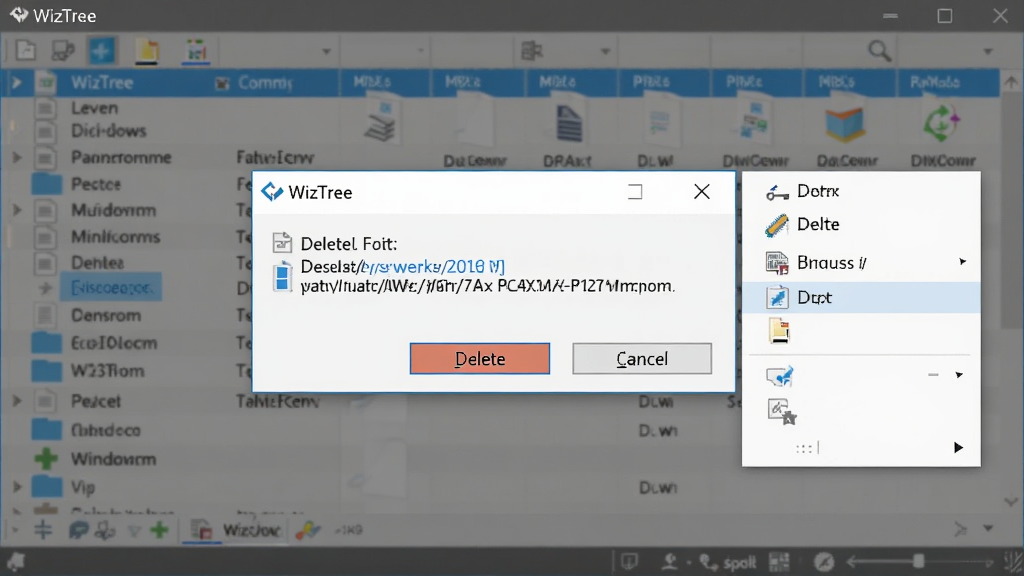Select the Pectce folder

96,184
